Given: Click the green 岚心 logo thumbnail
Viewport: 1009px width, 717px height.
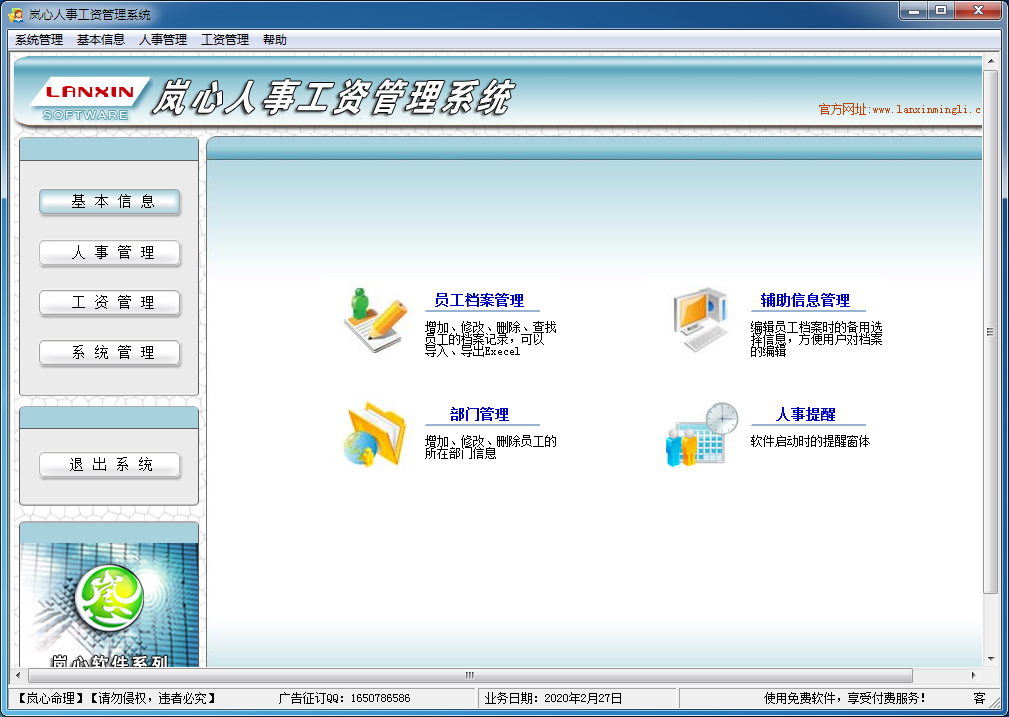Looking at the screenshot, I should pos(109,597).
